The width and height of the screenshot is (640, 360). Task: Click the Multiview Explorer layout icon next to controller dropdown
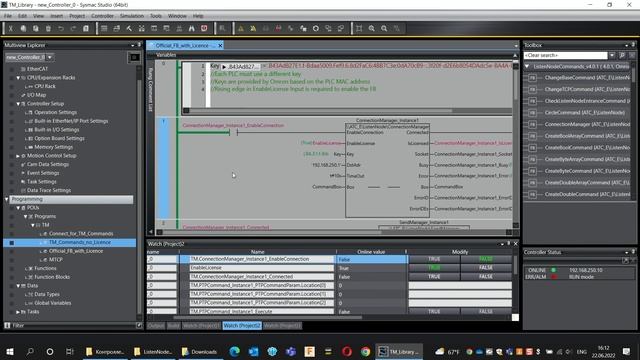coord(134,58)
